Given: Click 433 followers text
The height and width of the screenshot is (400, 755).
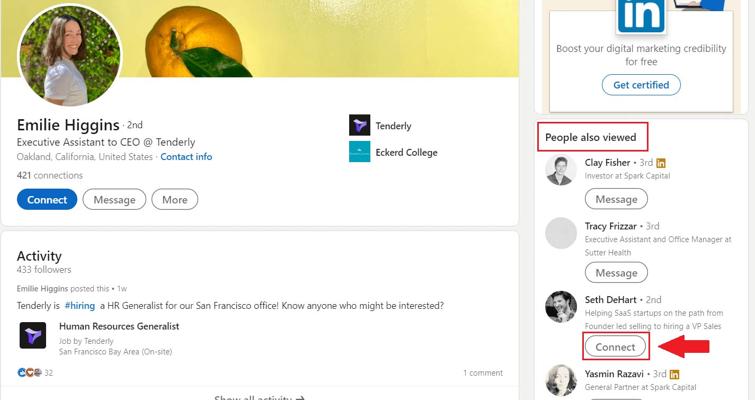Looking at the screenshot, I should (44, 270).
